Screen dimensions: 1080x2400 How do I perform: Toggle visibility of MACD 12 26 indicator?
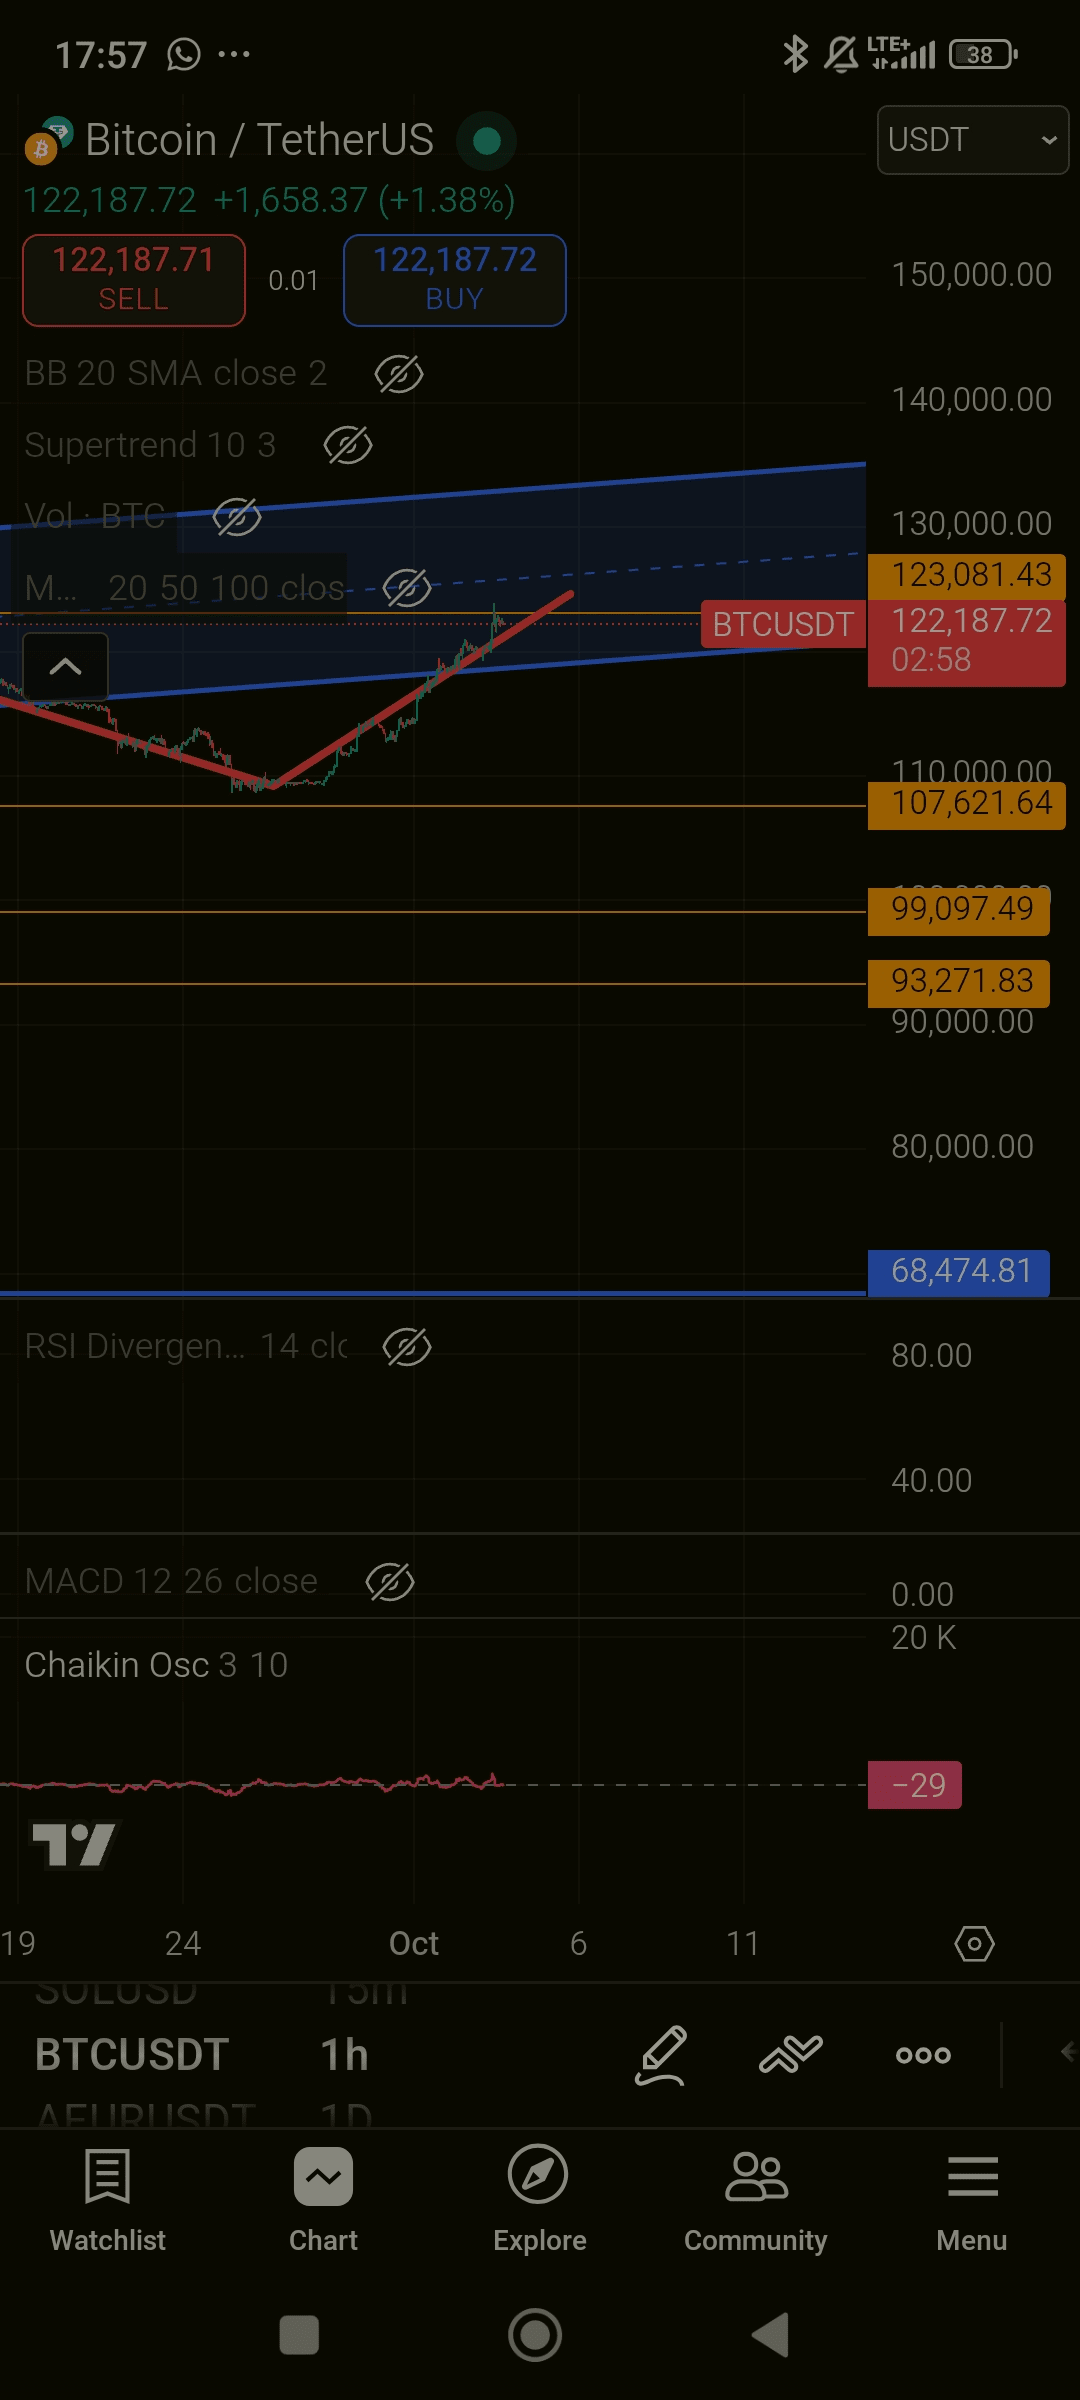[x=390, y=1582]
